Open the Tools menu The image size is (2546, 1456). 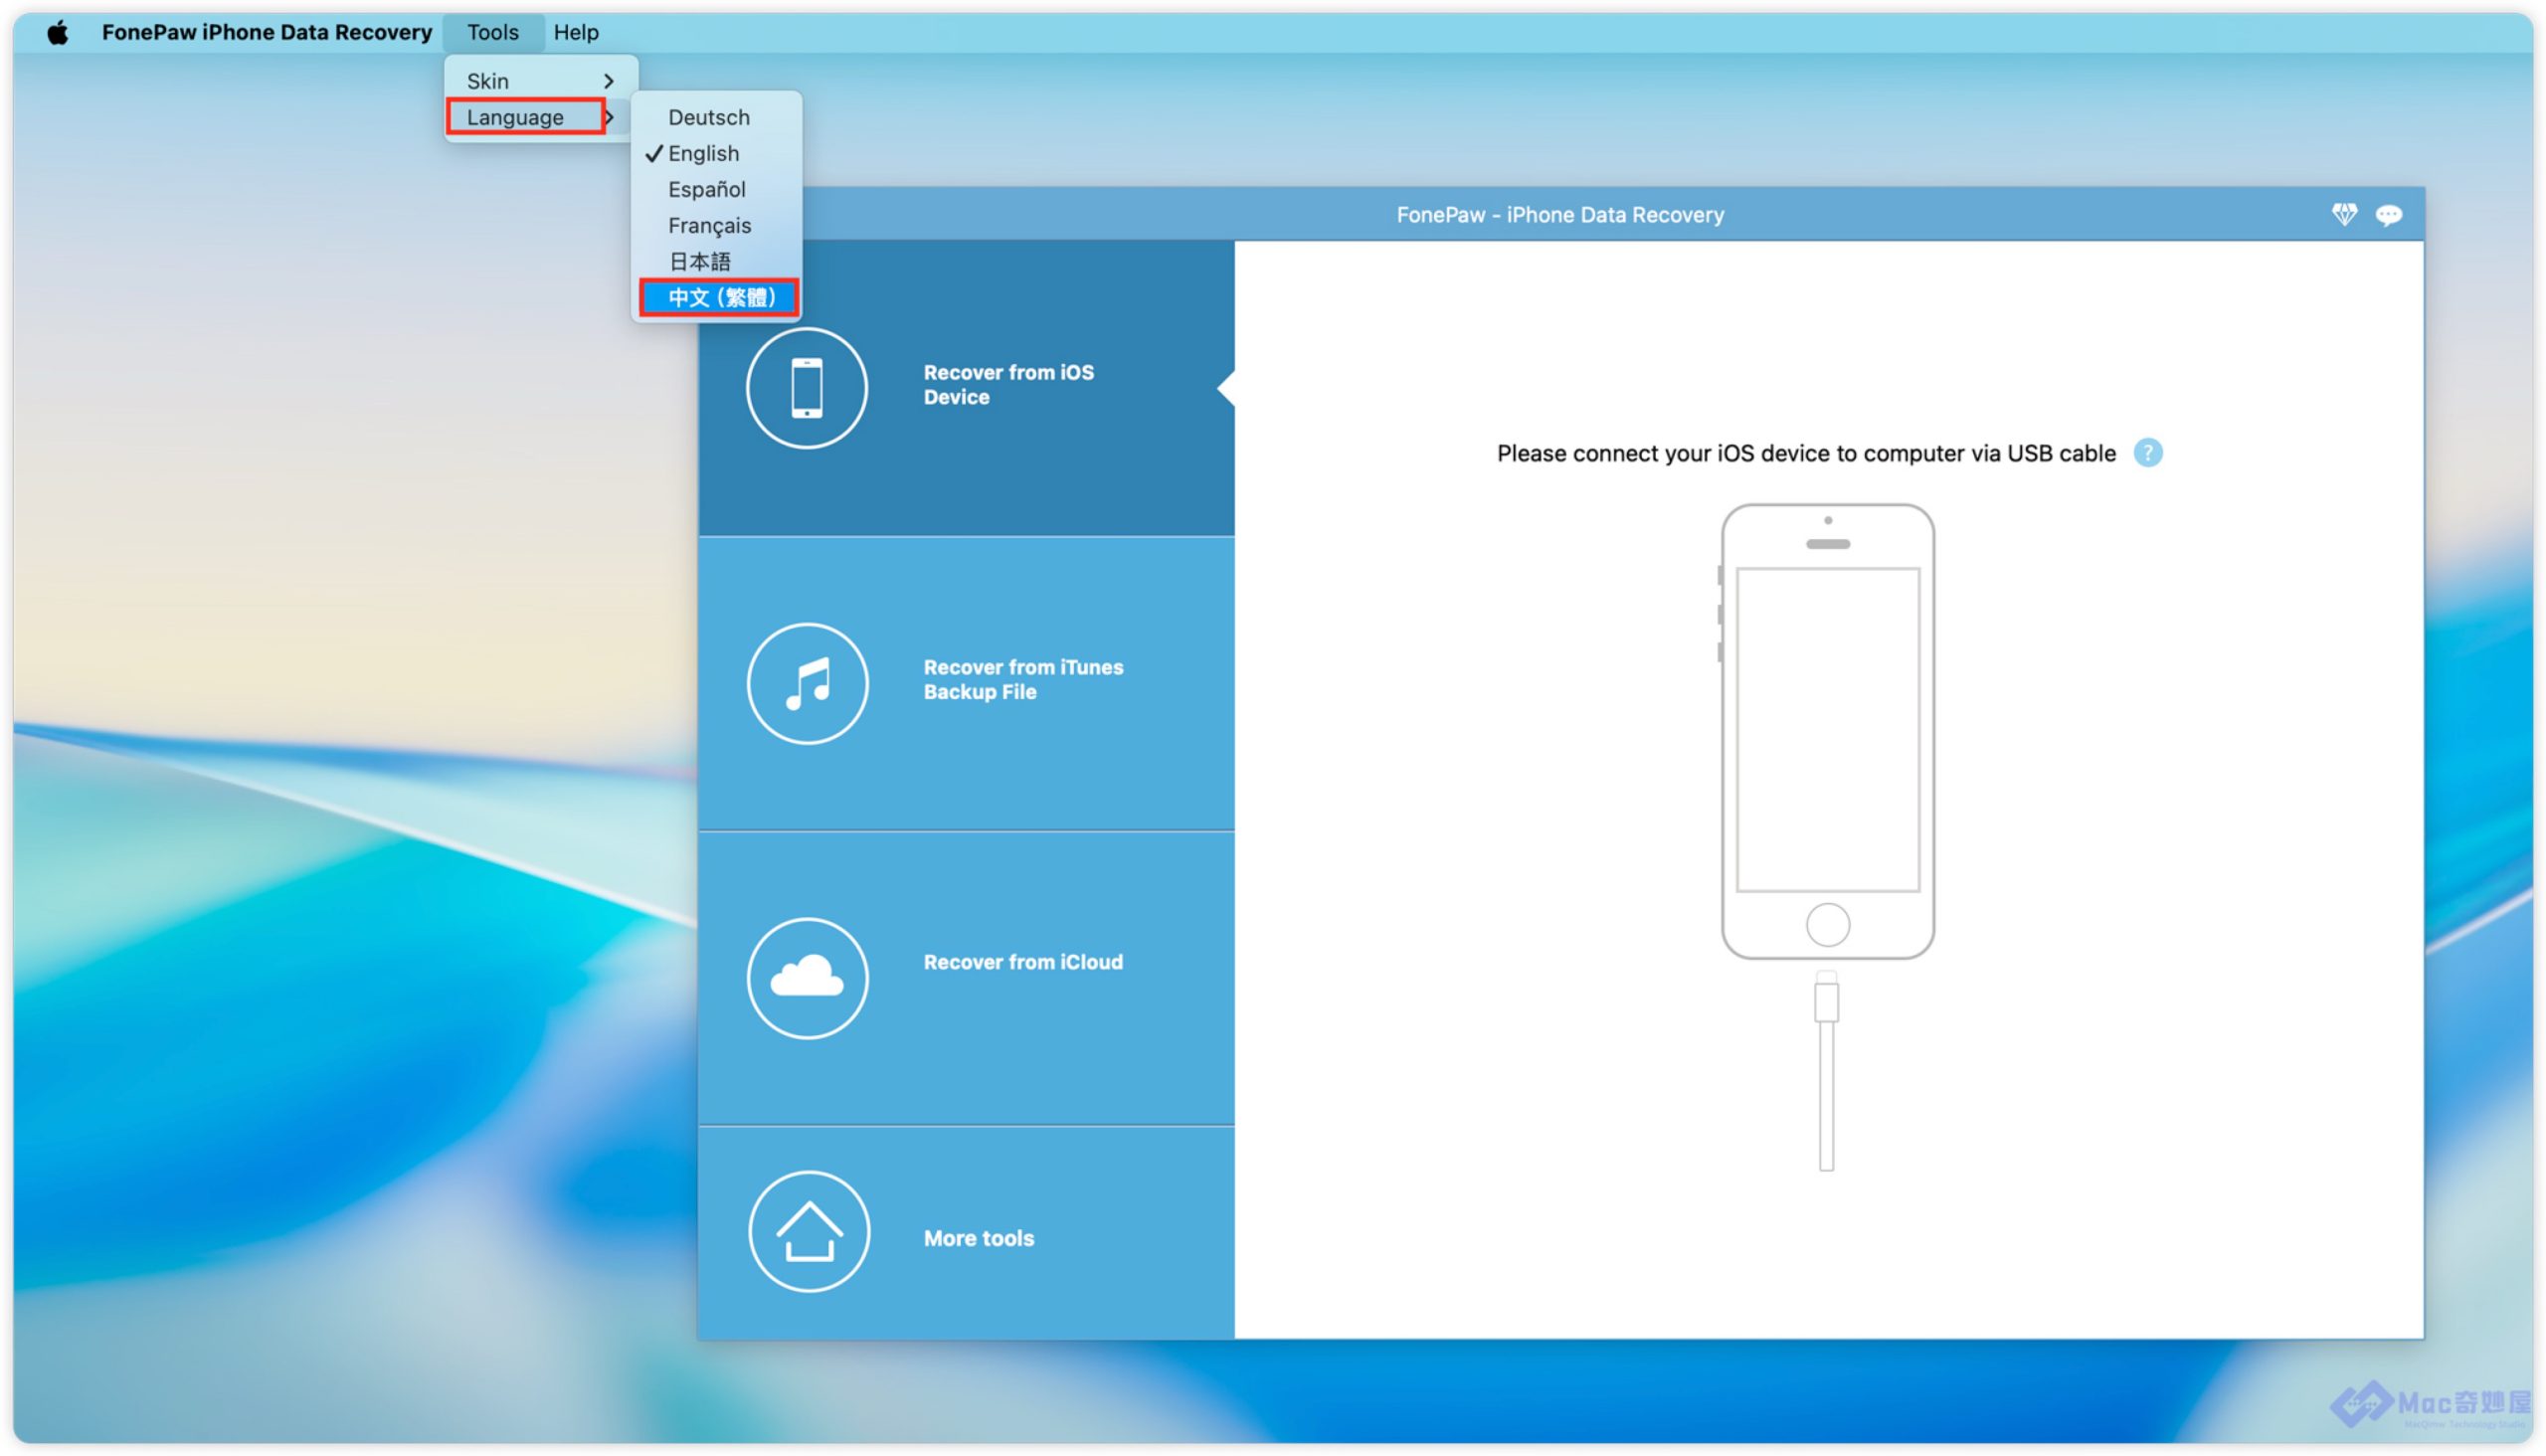click(492, 32)
